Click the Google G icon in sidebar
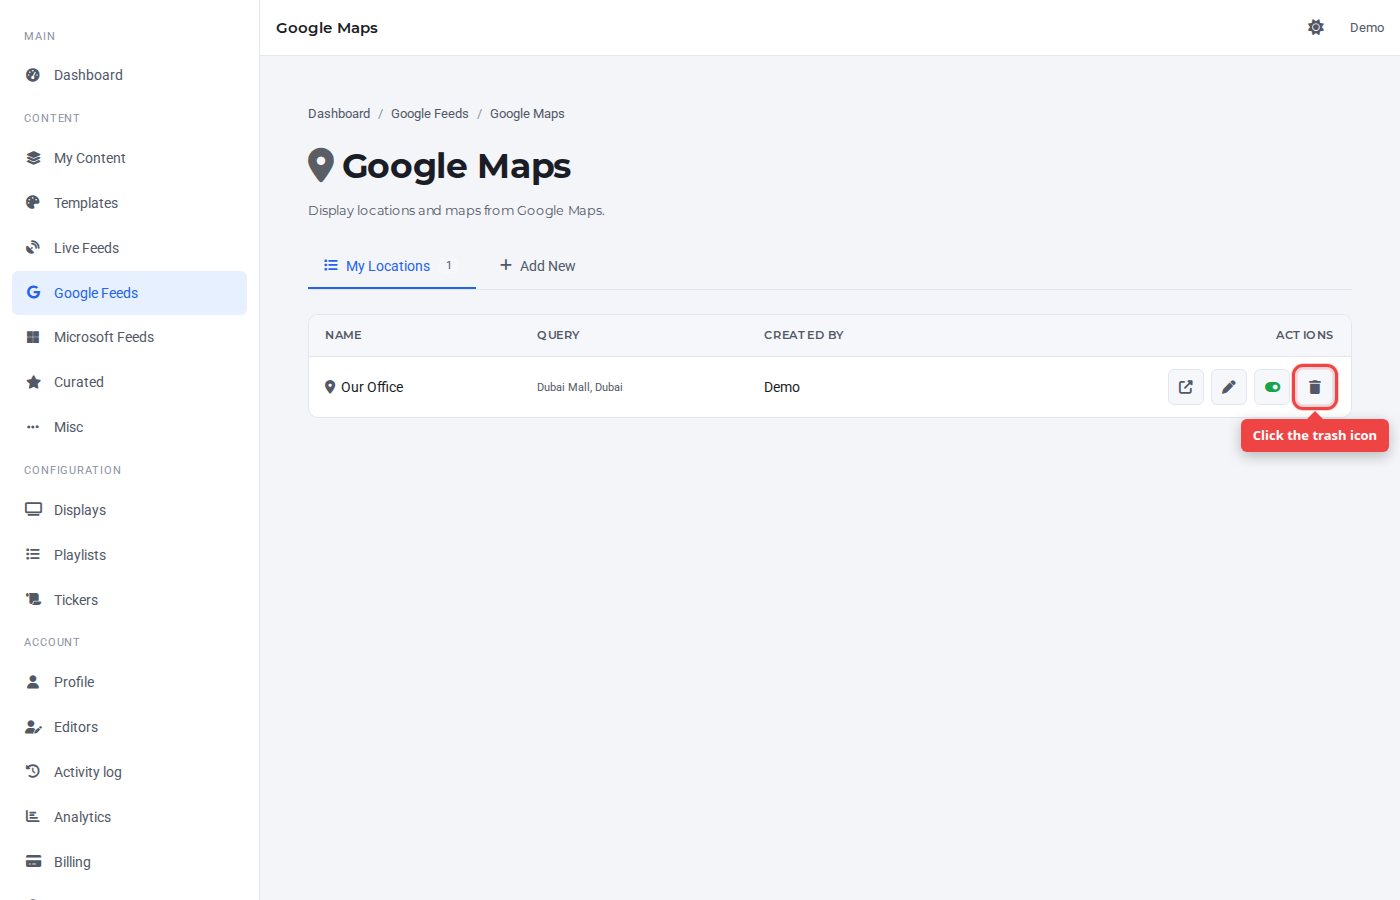This screenshot has height=900, width=1400. [33, 293]
